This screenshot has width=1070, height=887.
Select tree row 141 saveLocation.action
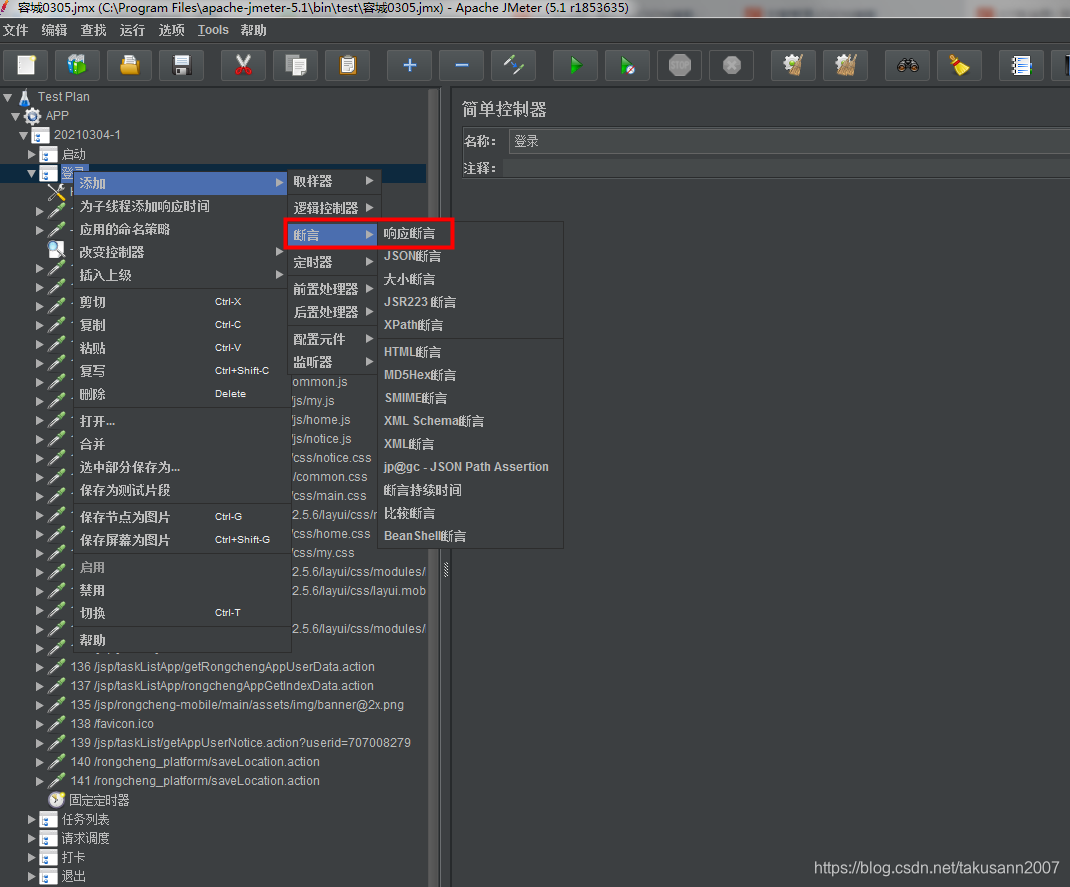195,781
